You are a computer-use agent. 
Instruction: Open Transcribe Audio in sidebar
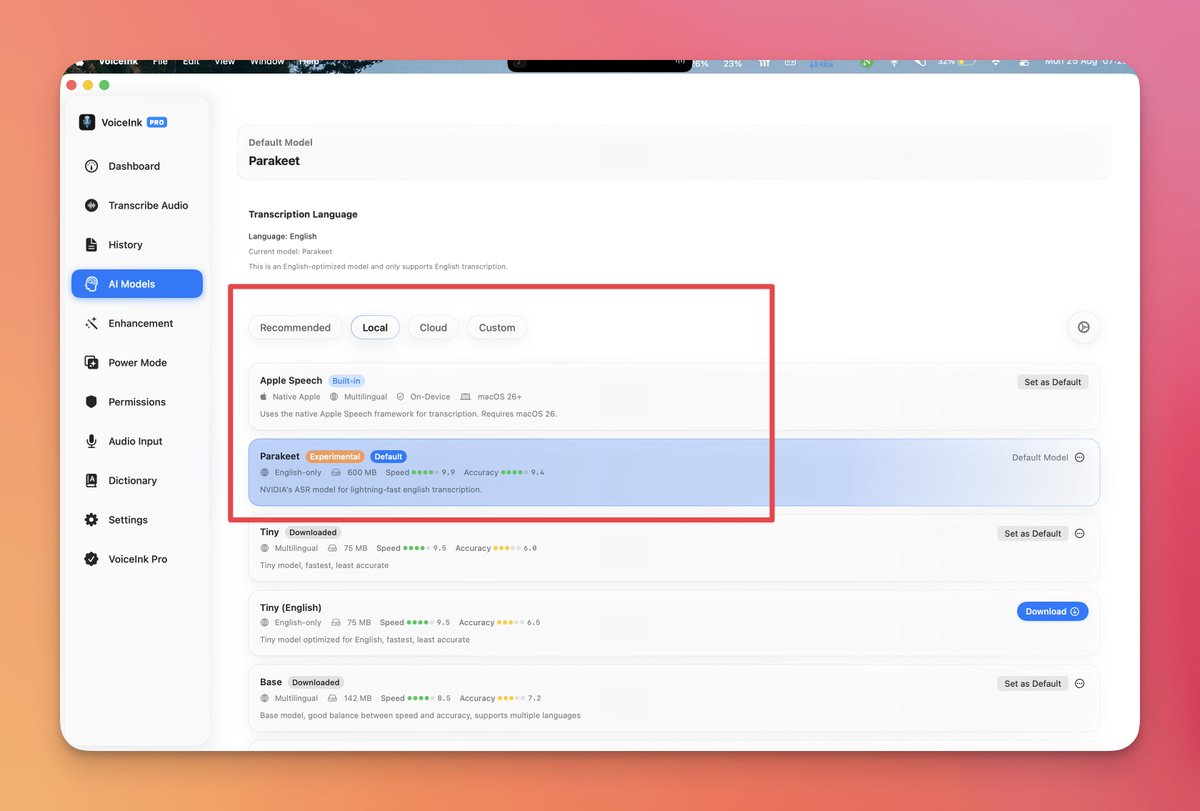[x=136, y=205]
